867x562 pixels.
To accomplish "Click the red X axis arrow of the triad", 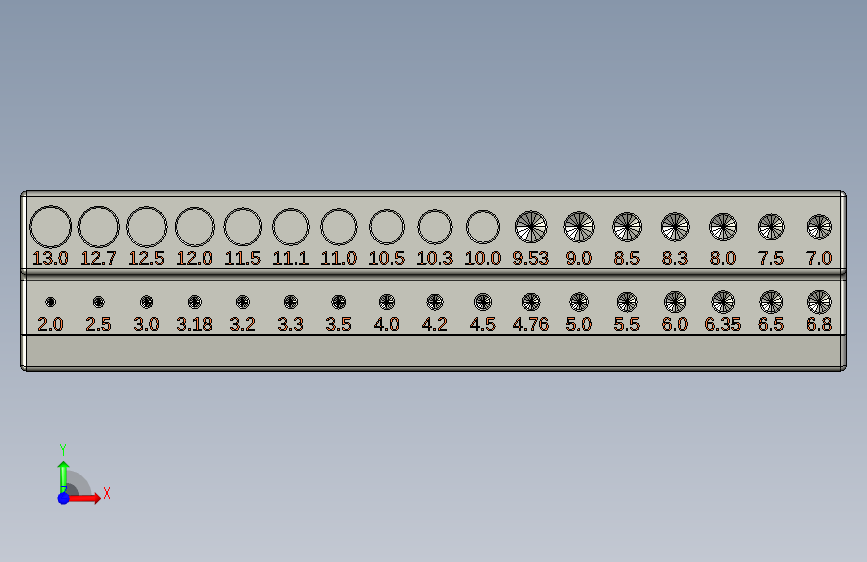I will [84, 498].
